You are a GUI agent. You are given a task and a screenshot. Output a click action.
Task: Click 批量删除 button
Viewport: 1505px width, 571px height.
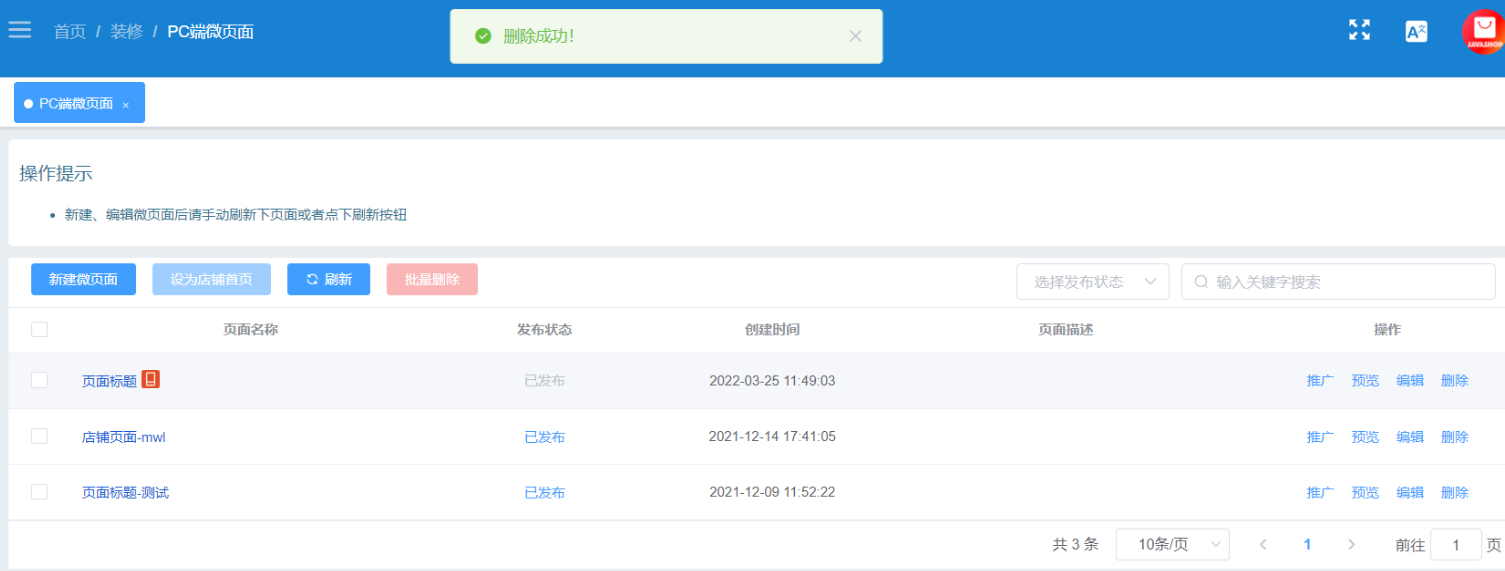432,279
